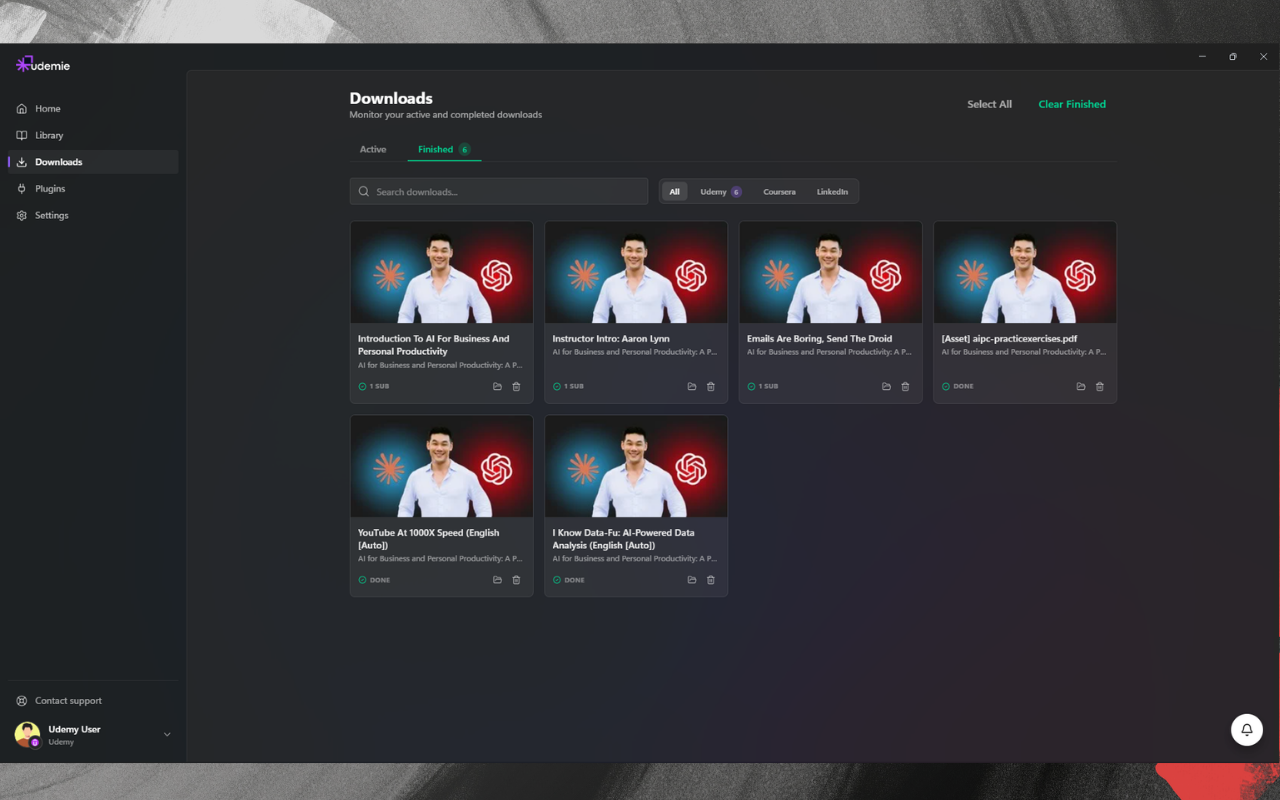Filter downloads by Udemy
This screenshot has height=800, width=1280.
pyautogui.click(x=720, y=192)
